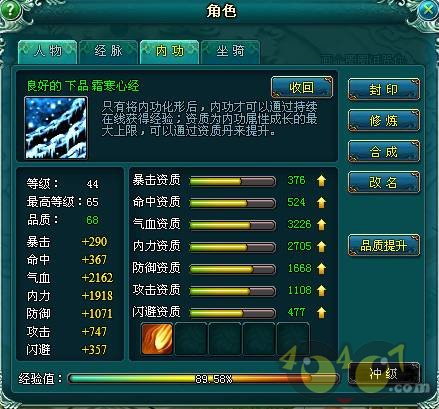
Task: Click the 经验值 progress bar
Action: tap(203, 379)
